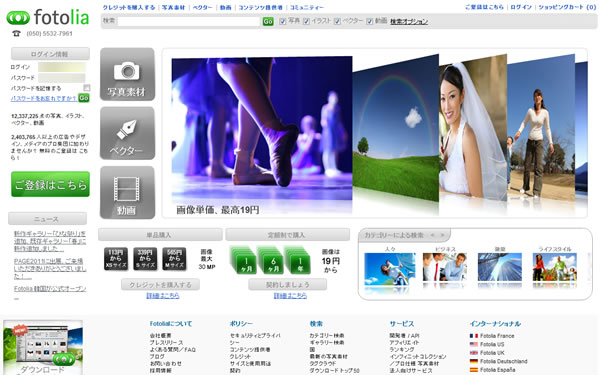Open the 写真素材 camera icon tile
This screenshot has height=375, width=600.
pos(127,74)
